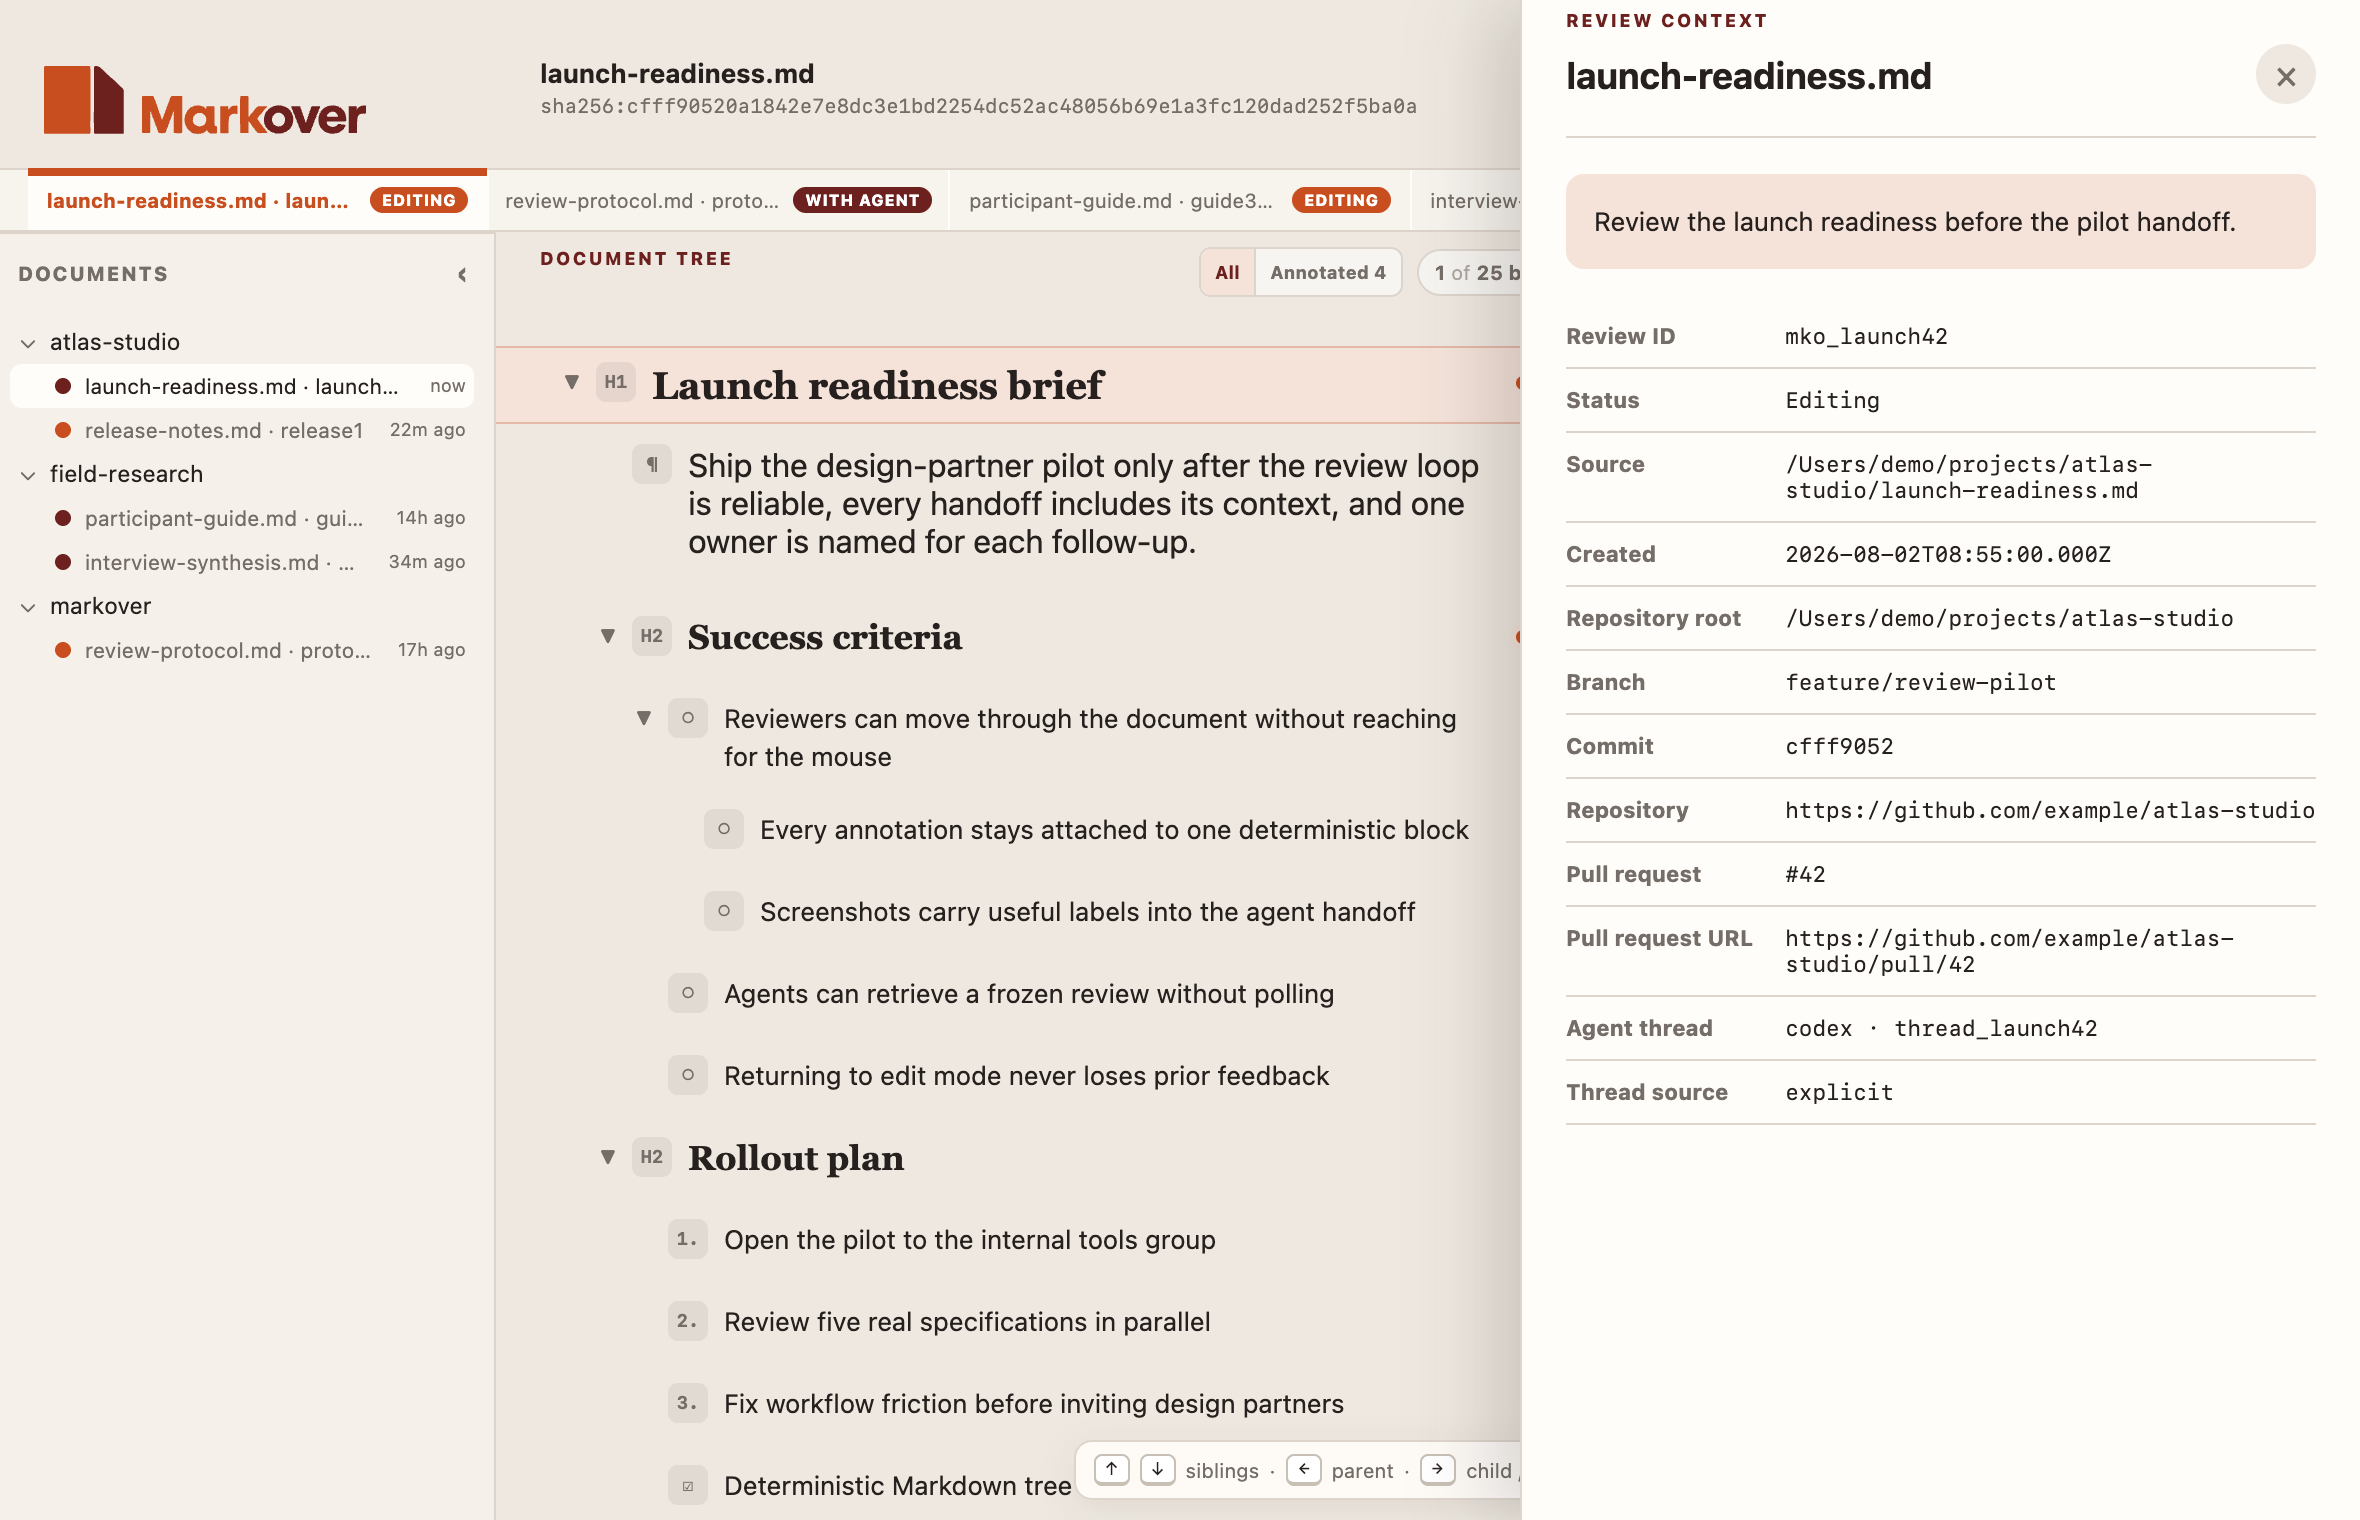This screenshot has height=1520, width=2360.
Task: Click the Agent thread value codex thread_launch42
Action: click(1941, 1028)
